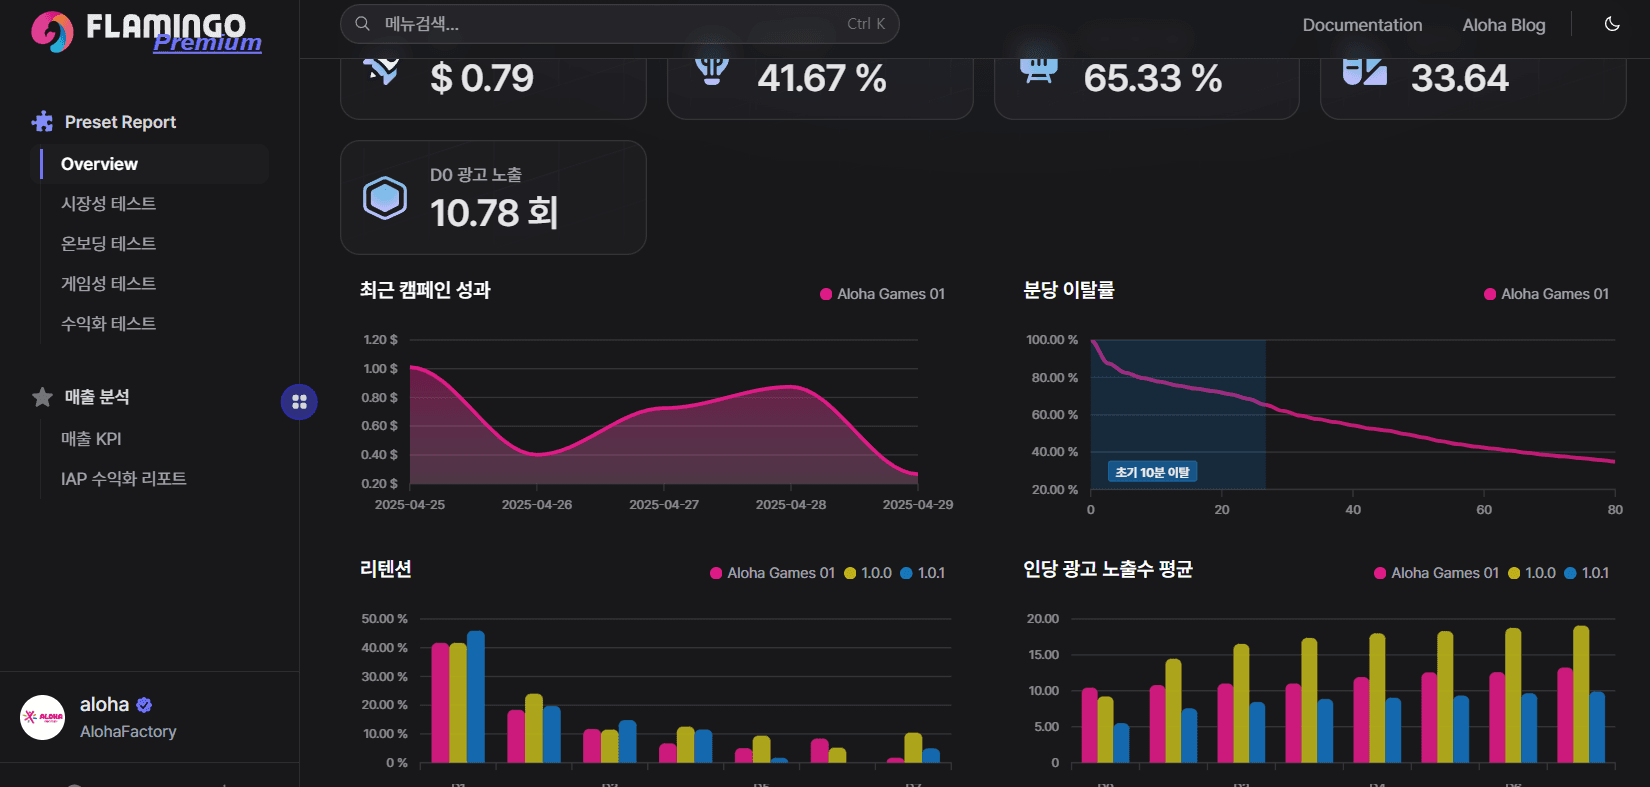Toggle dark mode moon icon
Screen dimensions: 1650x787
(1612, 24)
